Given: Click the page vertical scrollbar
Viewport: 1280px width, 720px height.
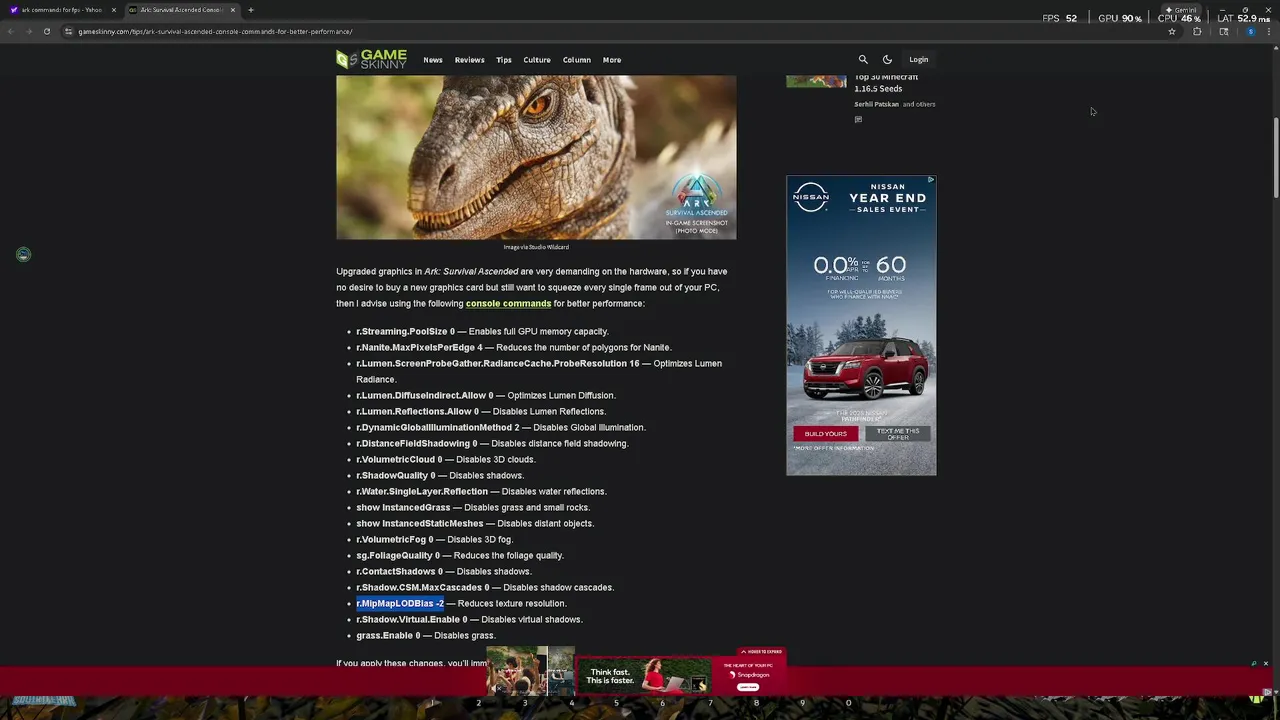Looking at the screenshot, I should 1275,158.
